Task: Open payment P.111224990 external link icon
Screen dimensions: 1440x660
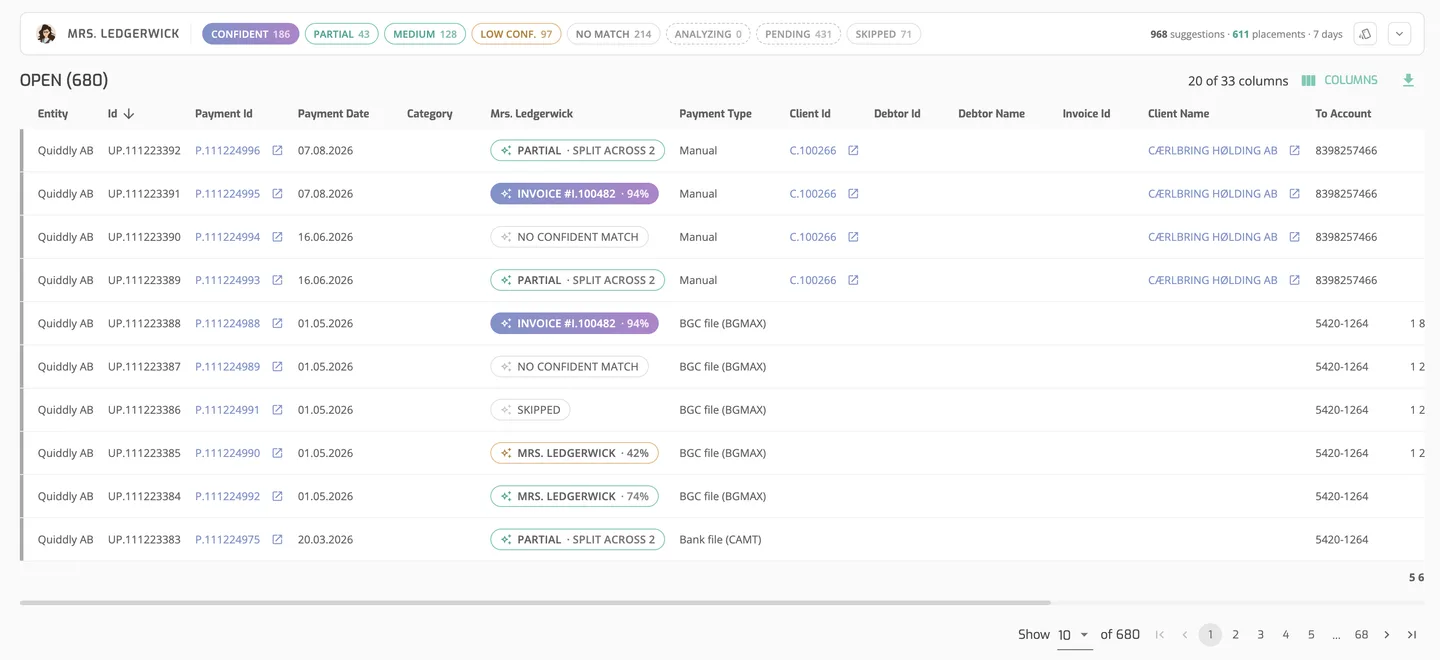Action: [277, 453]
